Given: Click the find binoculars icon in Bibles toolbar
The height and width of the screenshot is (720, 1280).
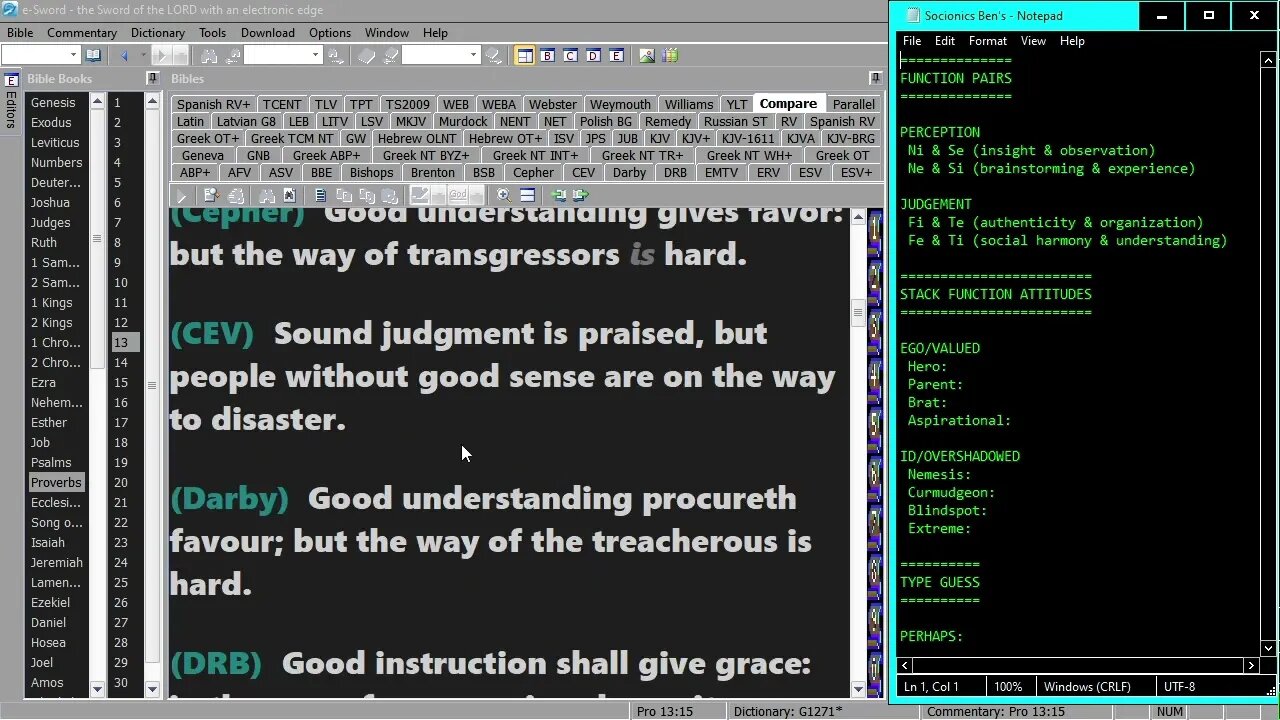Looking at the screenshot, I should click(x=266, y=195).
